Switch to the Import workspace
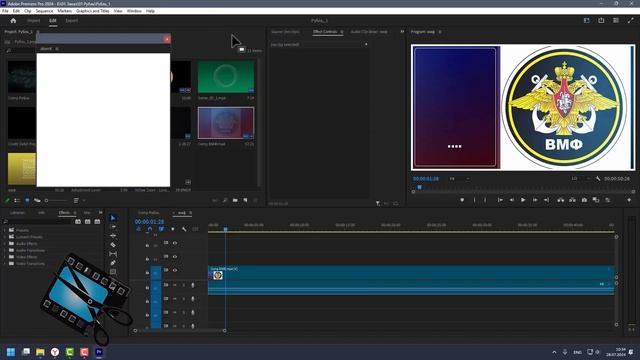This screenshot has height=360, width=640. pyautogui.click(x=33, y=20)
